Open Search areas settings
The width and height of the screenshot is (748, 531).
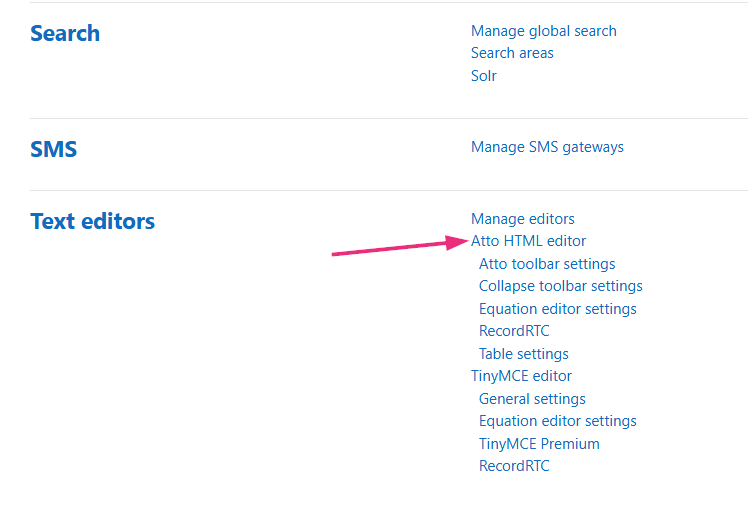click(x=512, y=53)
